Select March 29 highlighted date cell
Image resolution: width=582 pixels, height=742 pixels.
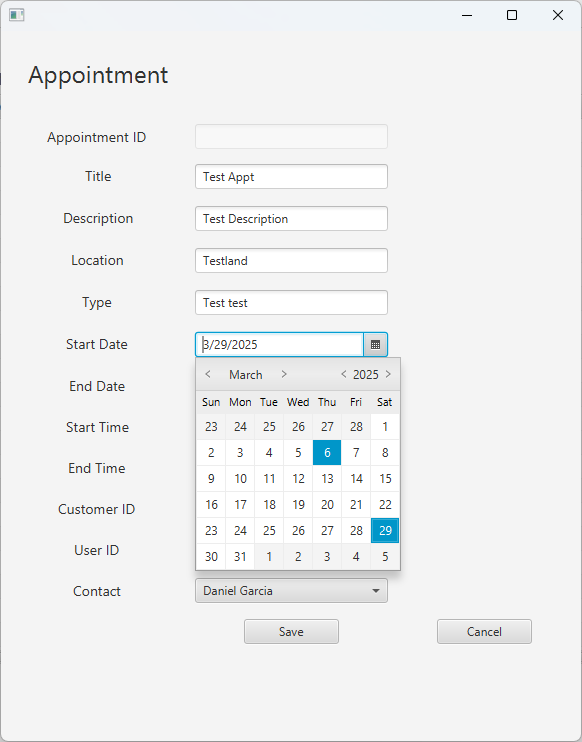(385, 530)
